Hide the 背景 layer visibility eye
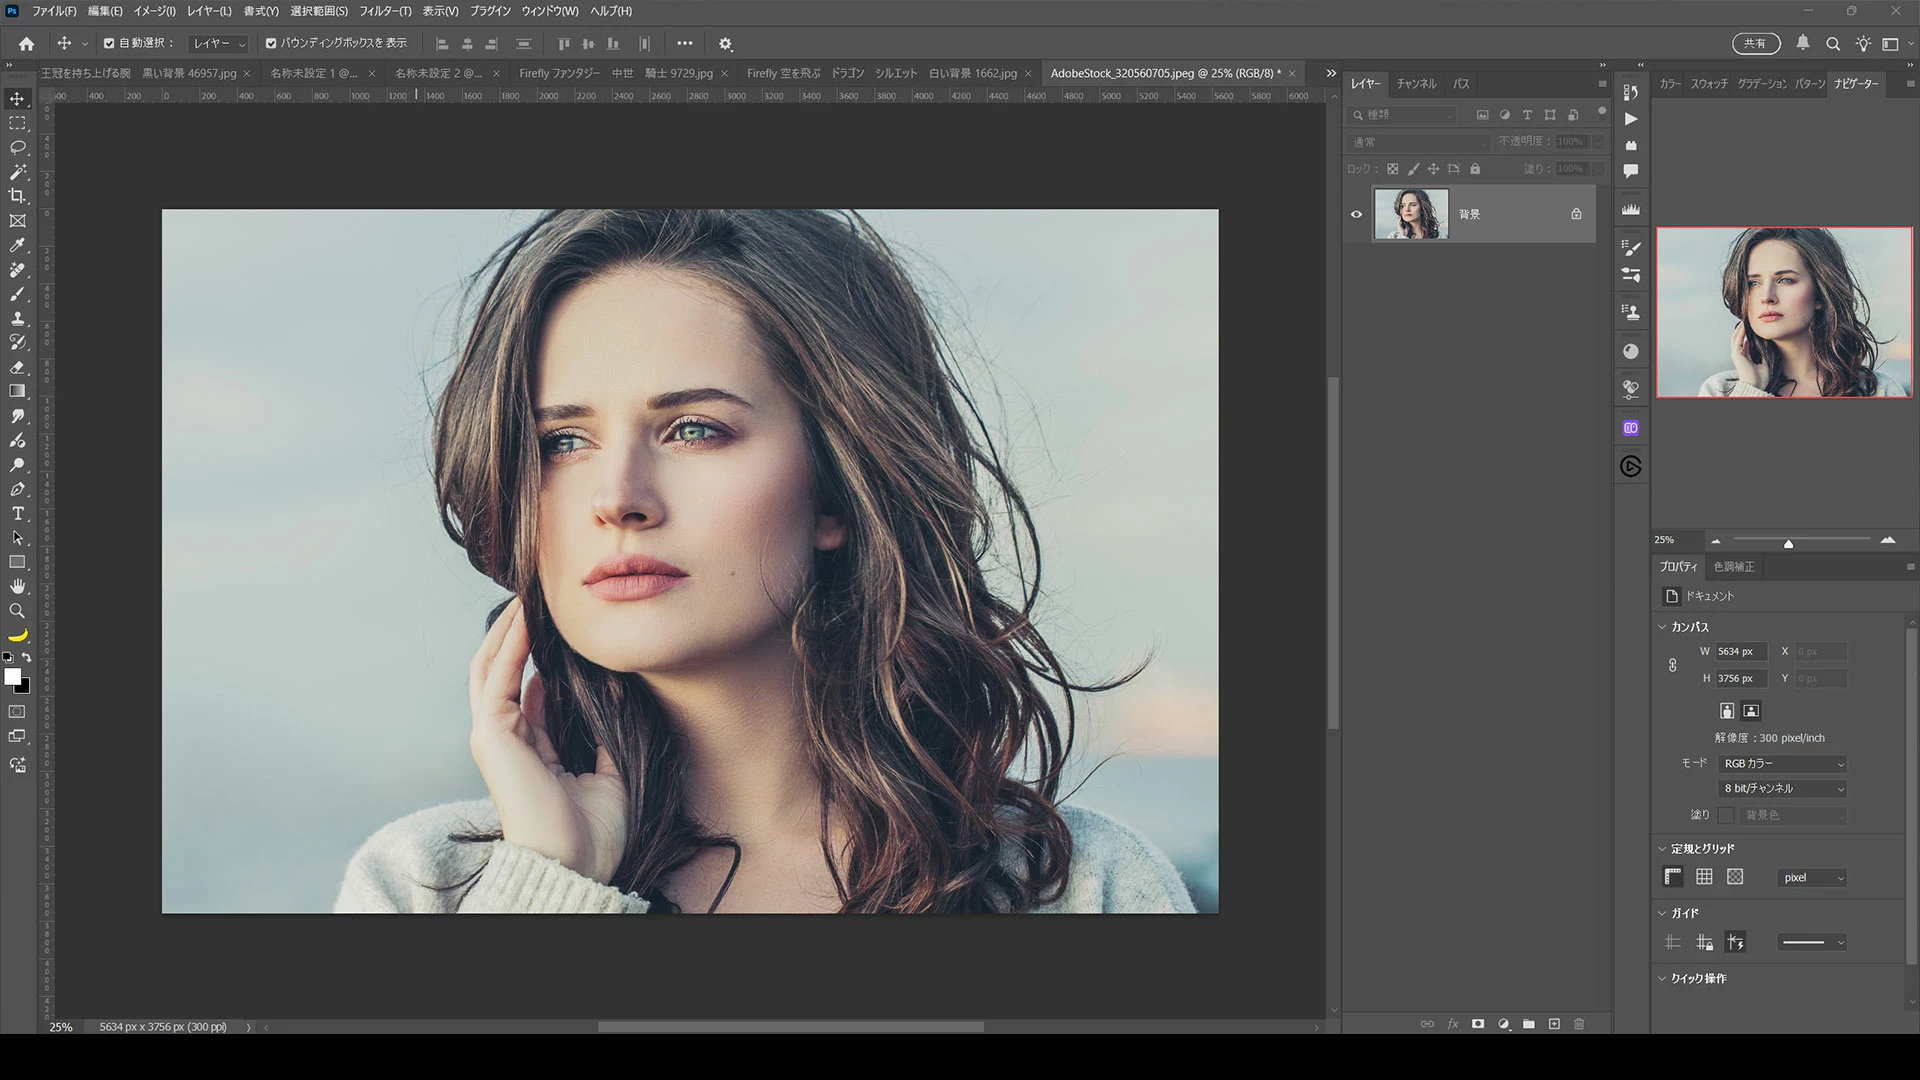This screenshot has height=1080, width=1920. [x=1357, y=214]
